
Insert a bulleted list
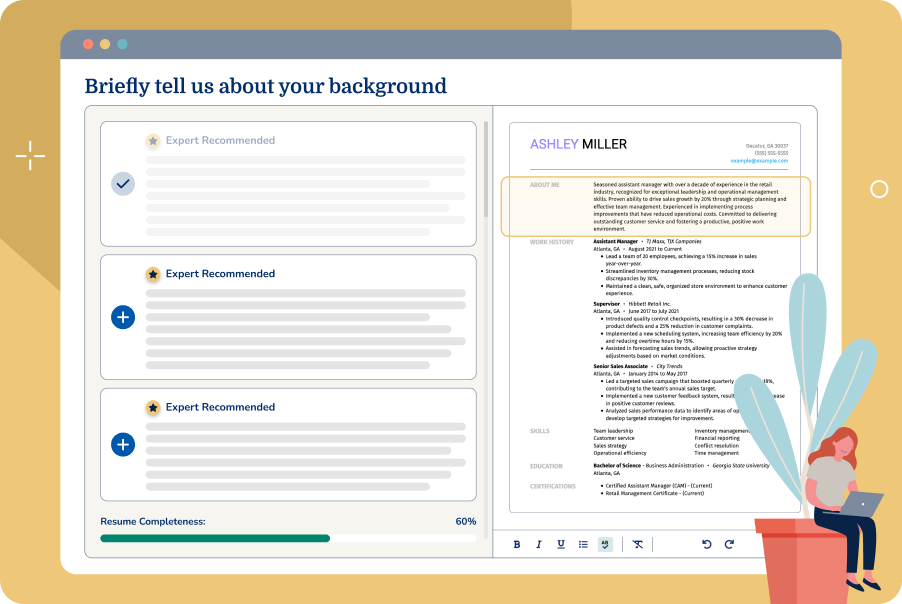(583, 544)
